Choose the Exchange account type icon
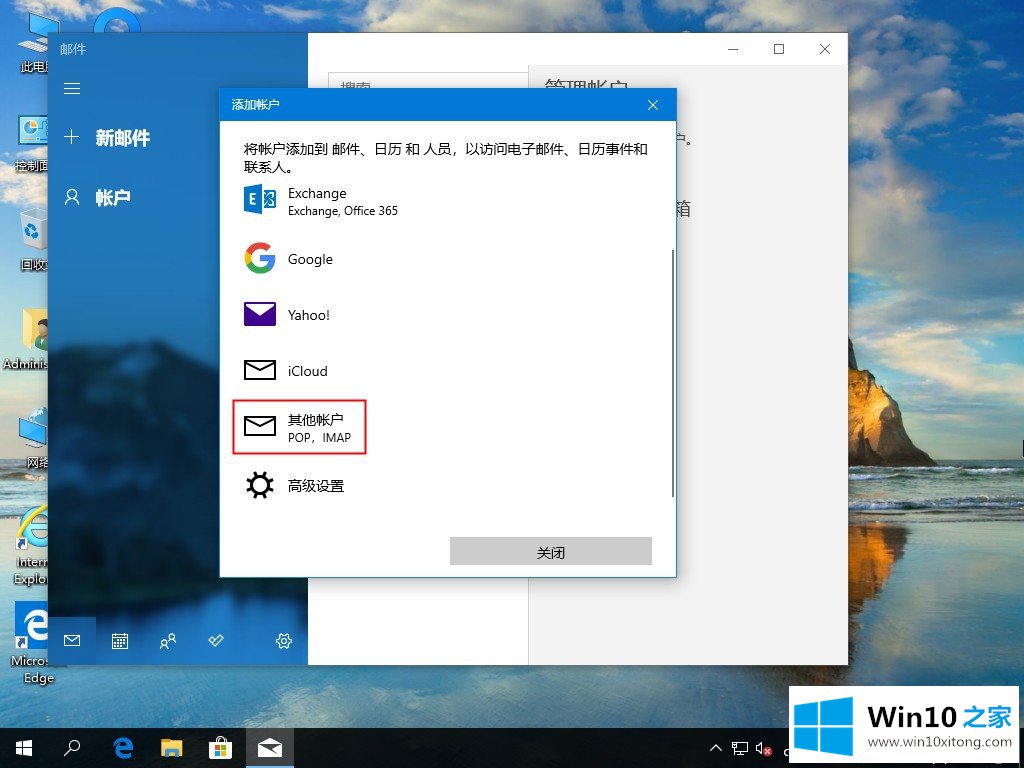 (x=260, y=199)
